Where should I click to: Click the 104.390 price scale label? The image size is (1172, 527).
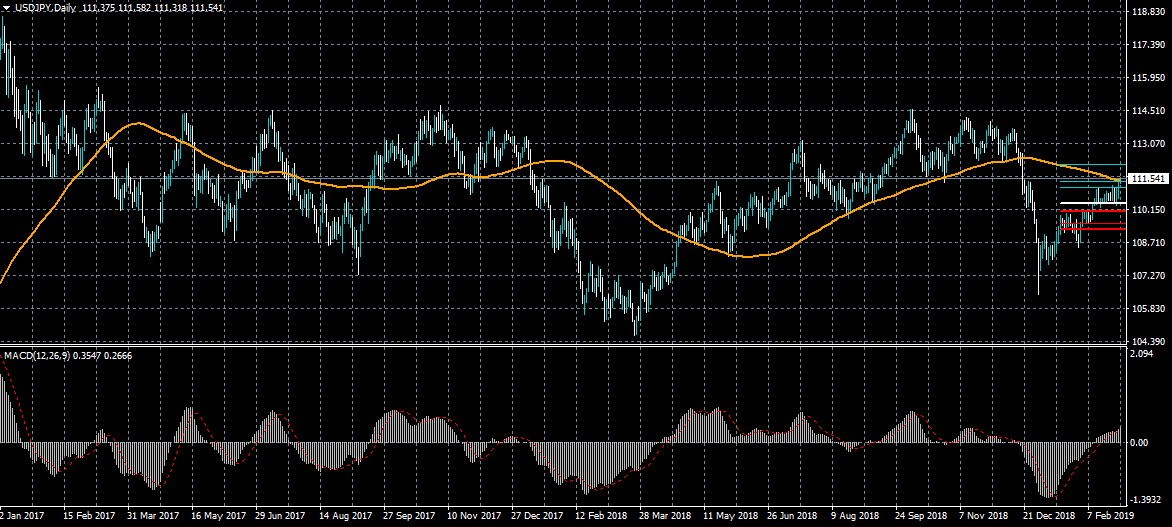point(1148,341)
